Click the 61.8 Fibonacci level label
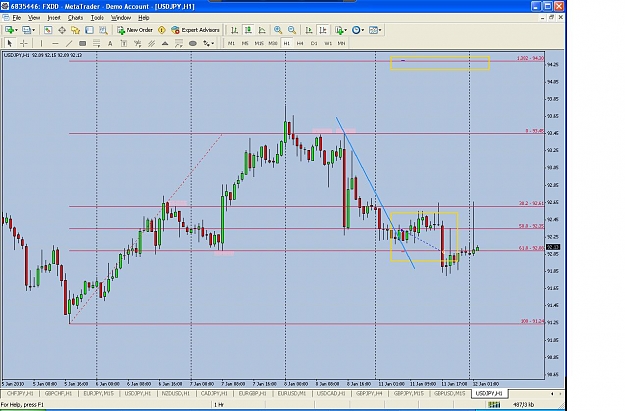The width and height of the screenshot is (625, 411). 531,248
